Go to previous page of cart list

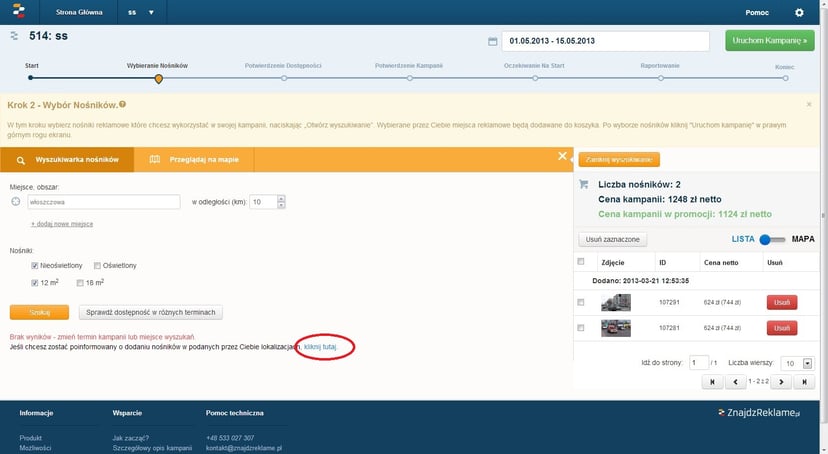[735, 382]
